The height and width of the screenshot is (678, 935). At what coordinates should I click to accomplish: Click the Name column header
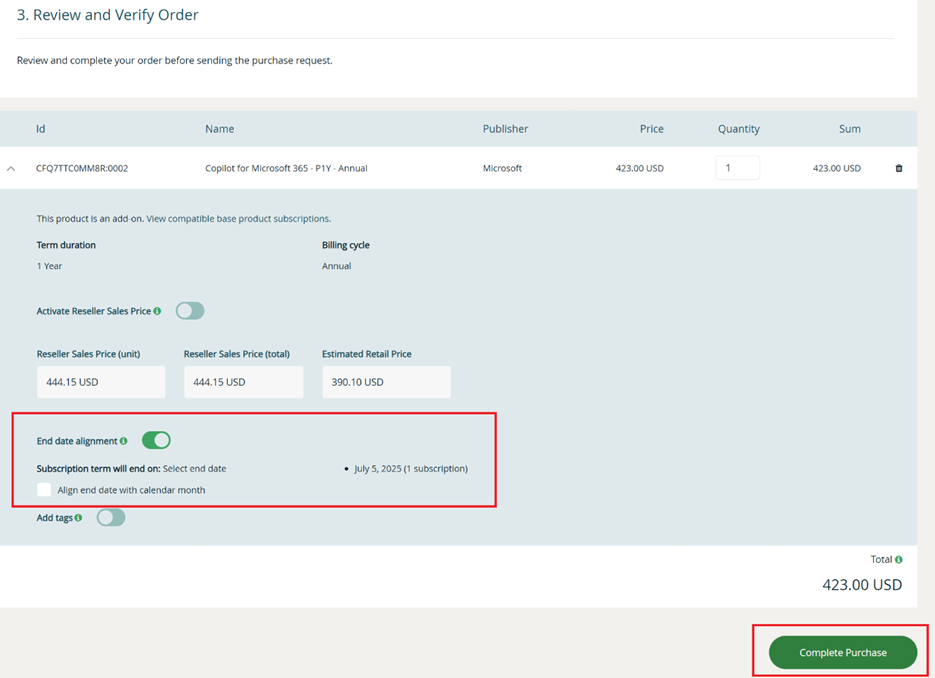click(219, 129)
